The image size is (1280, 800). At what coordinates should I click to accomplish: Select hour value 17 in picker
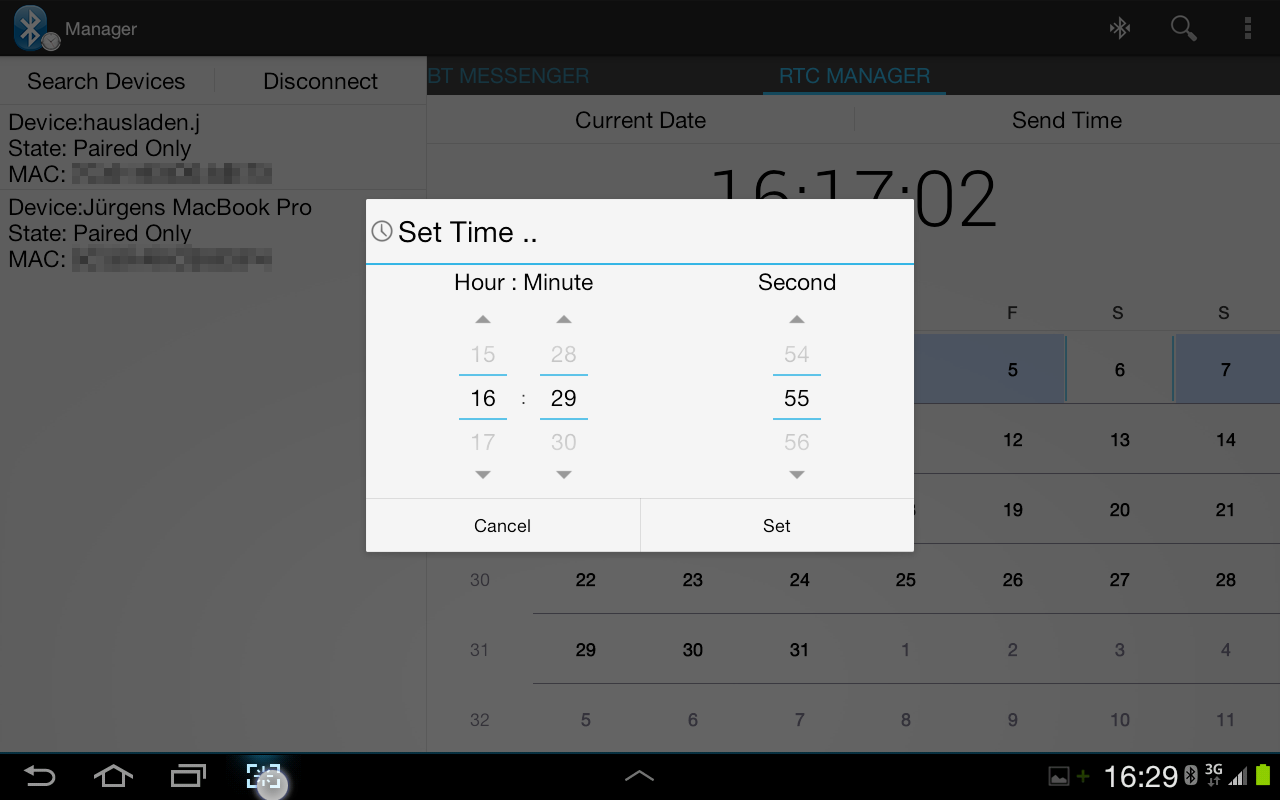(x=483, y=442)
